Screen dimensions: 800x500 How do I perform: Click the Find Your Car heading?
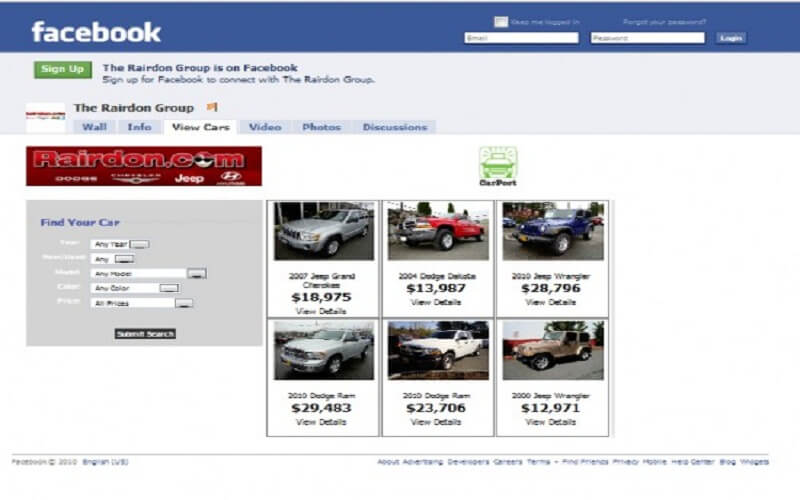click(x=80, y=222)
